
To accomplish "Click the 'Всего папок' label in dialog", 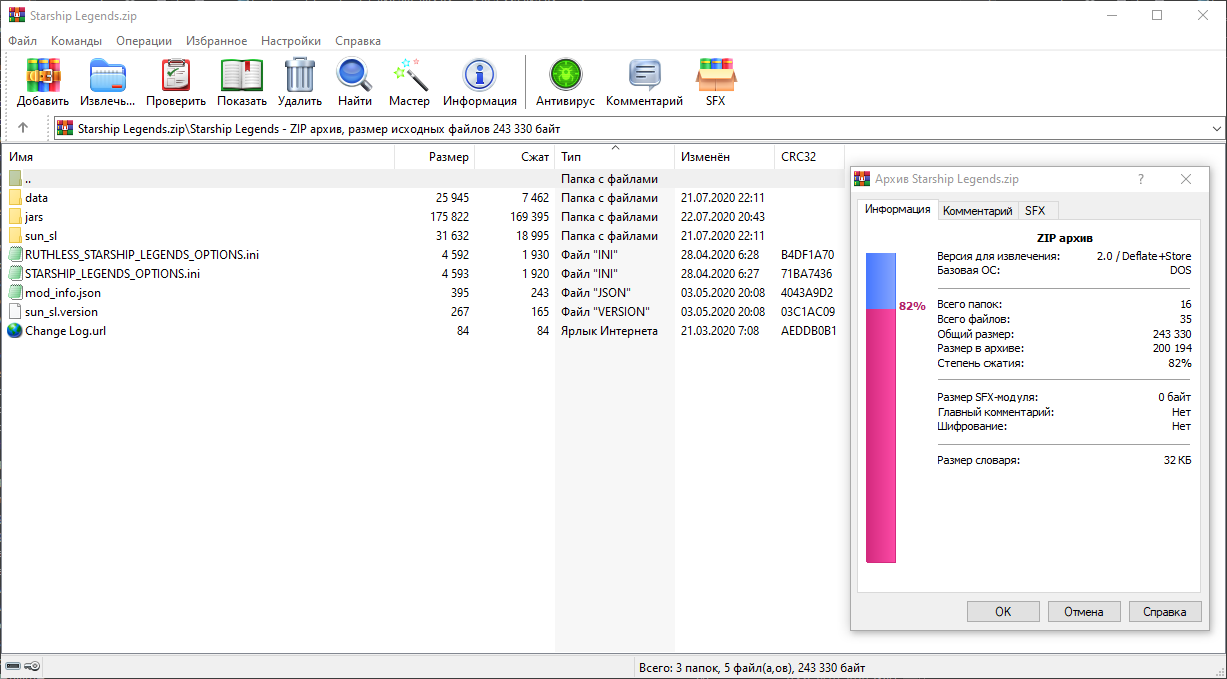I will tap(969, 303).
